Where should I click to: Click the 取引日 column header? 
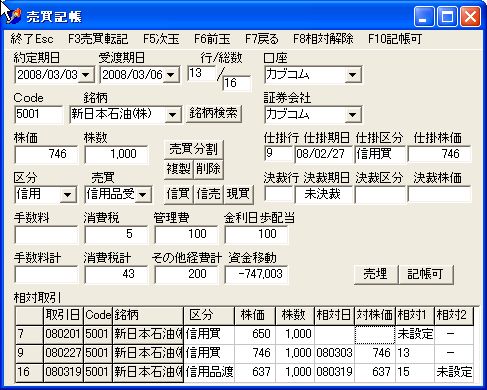[x=63, y=315]
